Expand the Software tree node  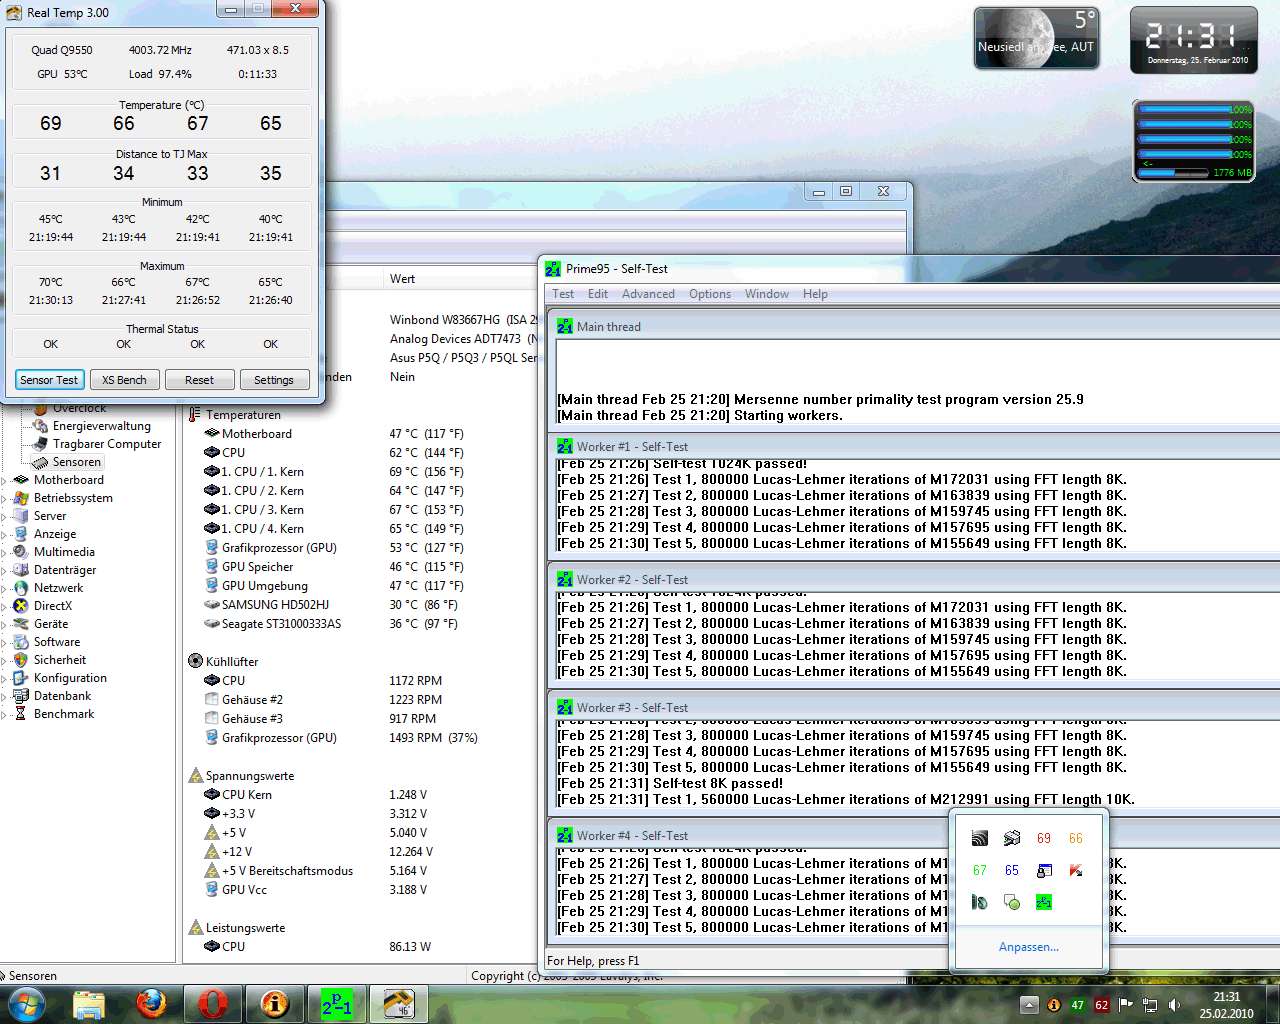[x=5, y=643]
